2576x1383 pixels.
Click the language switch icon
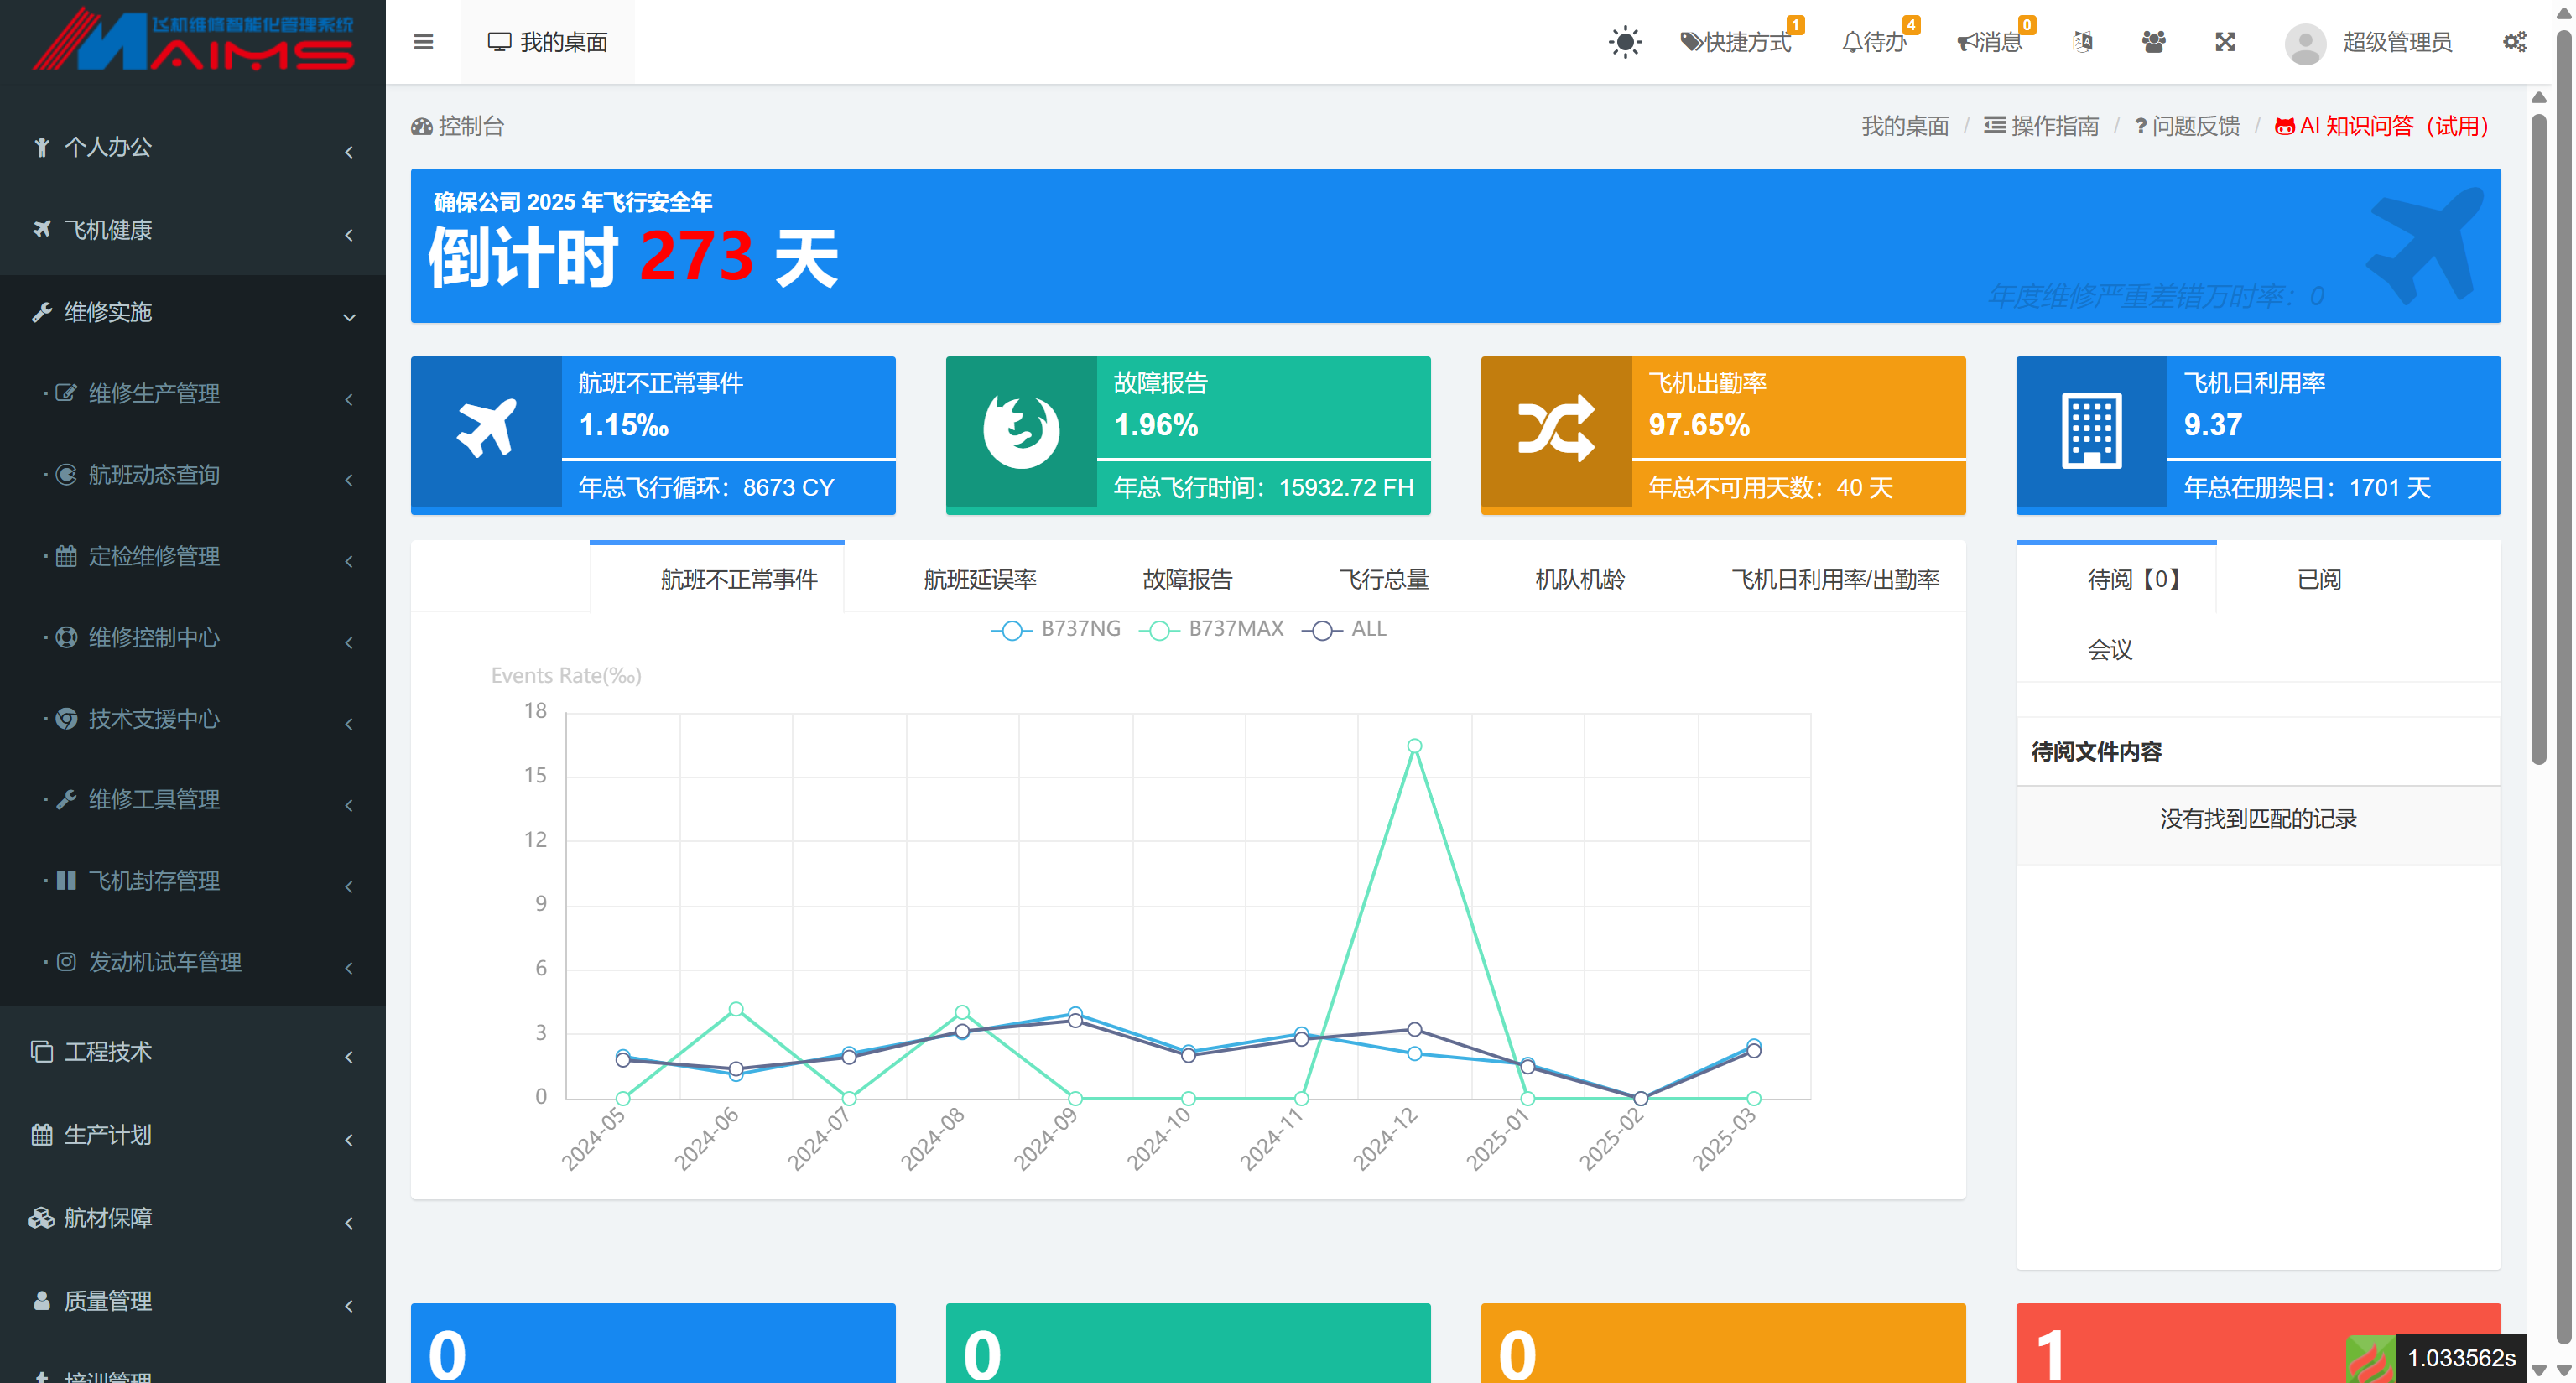2083,42
